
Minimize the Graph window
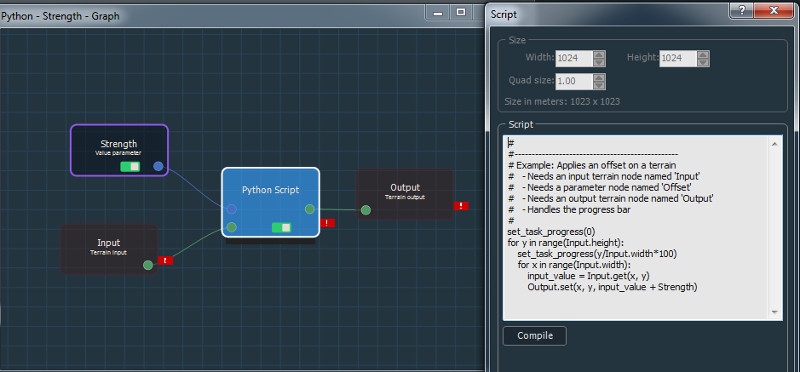(438, 13)
